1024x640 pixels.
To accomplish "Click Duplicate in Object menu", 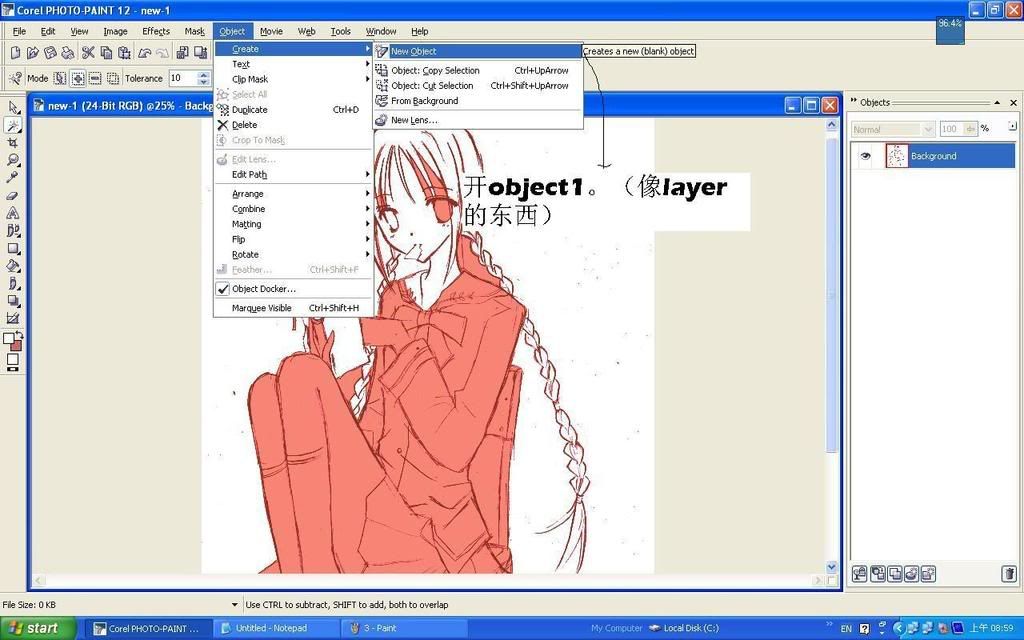I will tap(293, 110).
